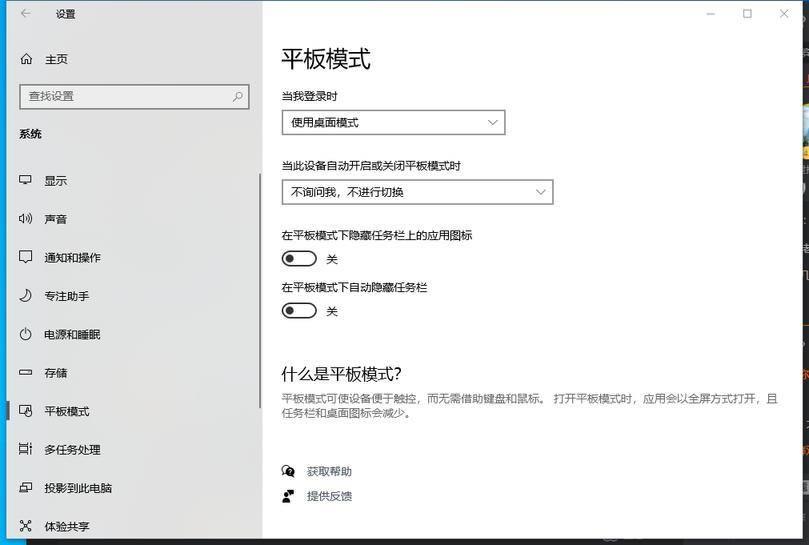
Task: Click the power and sleep (电源和睡眠) icon
Action: [25, 334]
